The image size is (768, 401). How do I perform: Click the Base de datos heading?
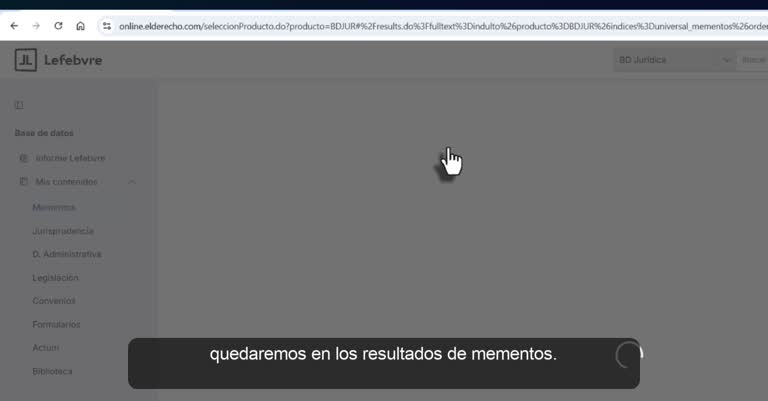[x=44, y=133]
